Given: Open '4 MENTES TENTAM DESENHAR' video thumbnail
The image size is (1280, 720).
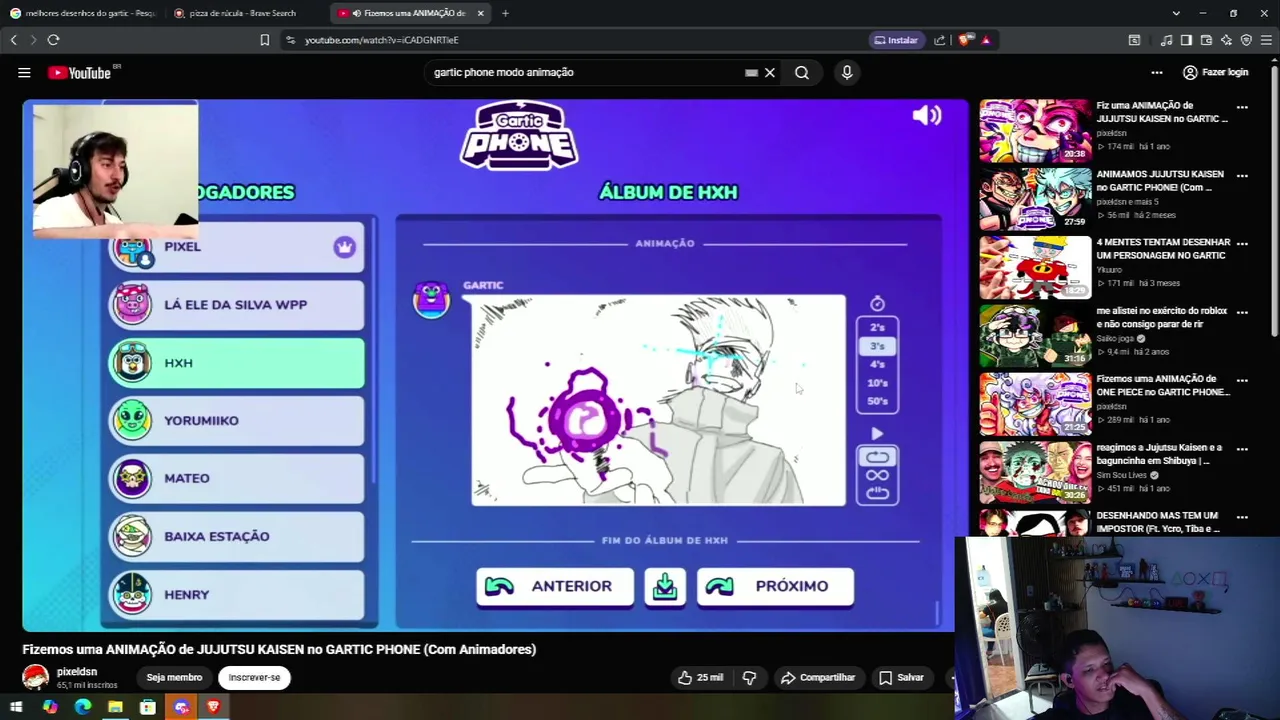Looking at the screenshot, I should (x=1035, y=267).
